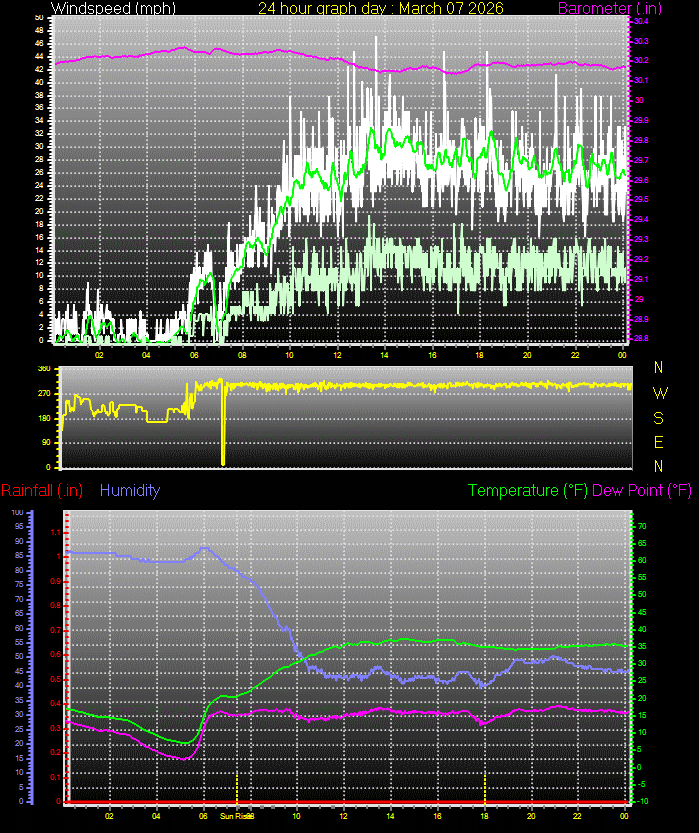Click the "W" compass direction letter
The height and width of the screenshot is (833, 699).
point(659,392)
